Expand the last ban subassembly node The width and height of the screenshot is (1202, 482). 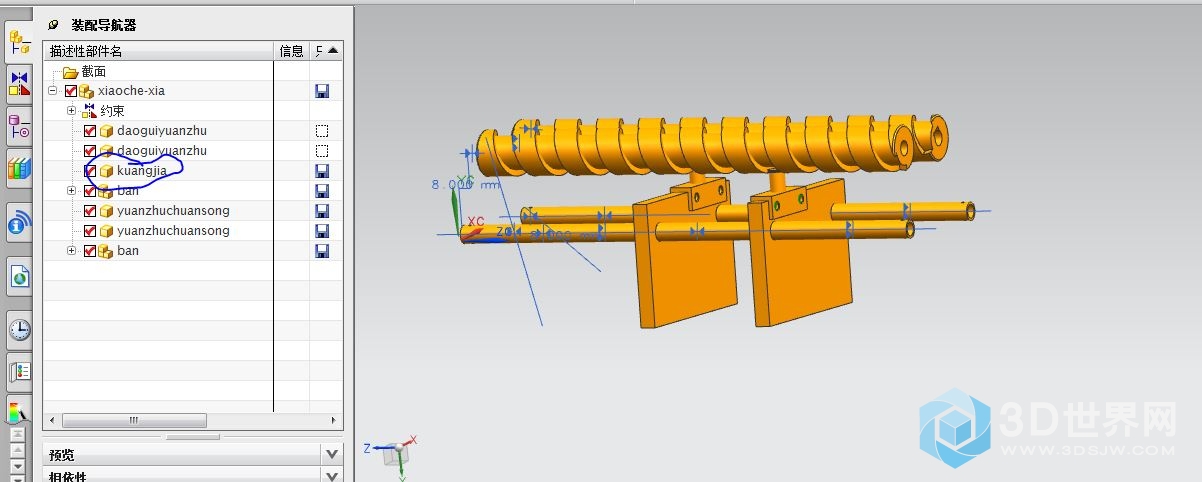[x=71, y=251]
